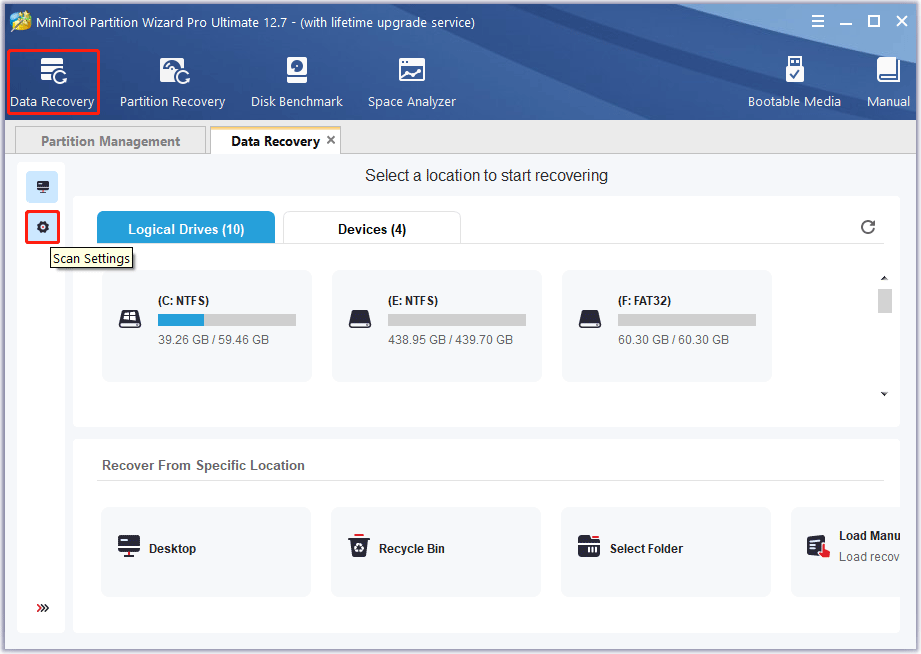Click the Desktop monitor icon

[x=129, y=546]
